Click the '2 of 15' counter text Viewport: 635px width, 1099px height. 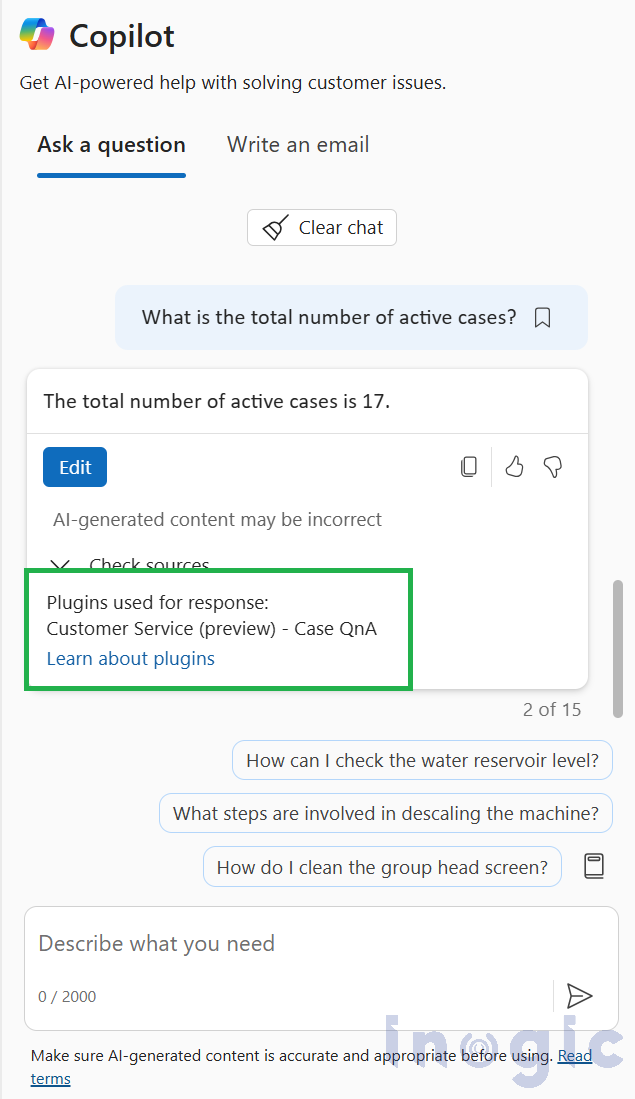pyautogui.click(x=552, y=709)
